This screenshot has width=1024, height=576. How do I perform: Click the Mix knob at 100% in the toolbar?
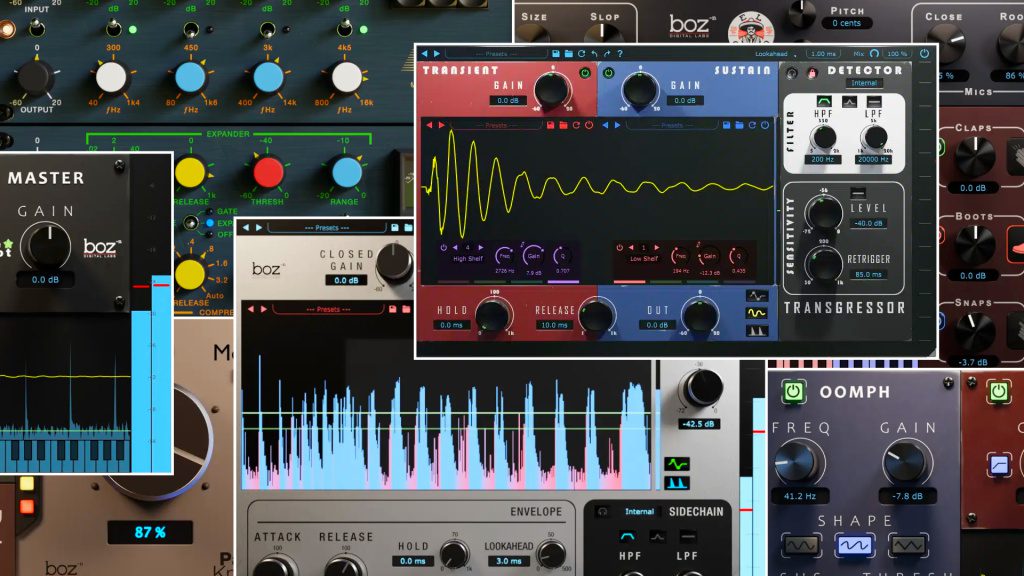pyautogui.click(x=874, y=51)
